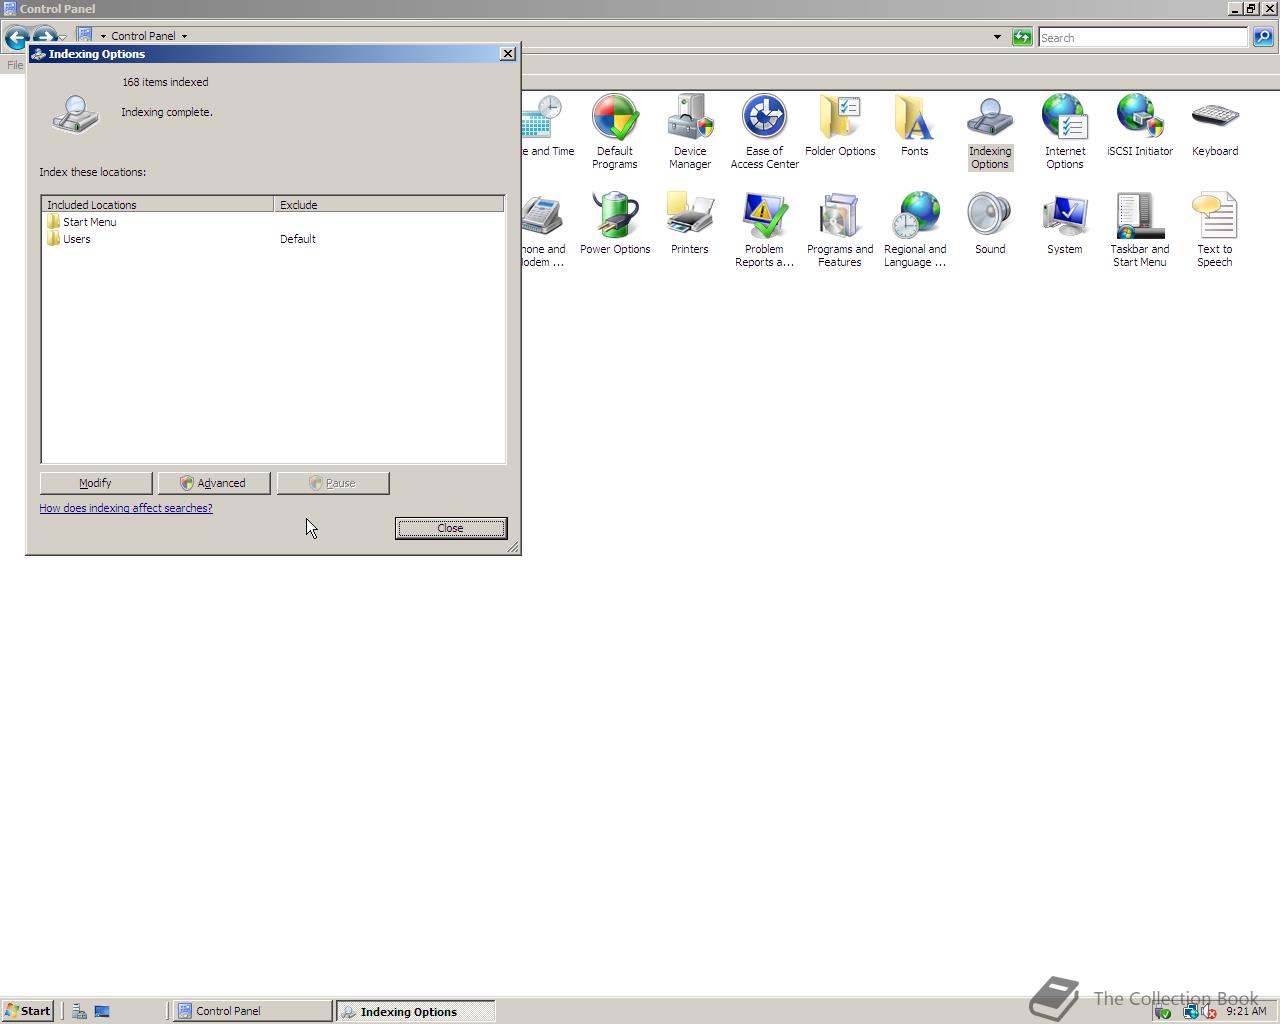Screen dimensions: 1280x1024
Task: Open Default Programs in Control Panel
Action: (614, 131)
